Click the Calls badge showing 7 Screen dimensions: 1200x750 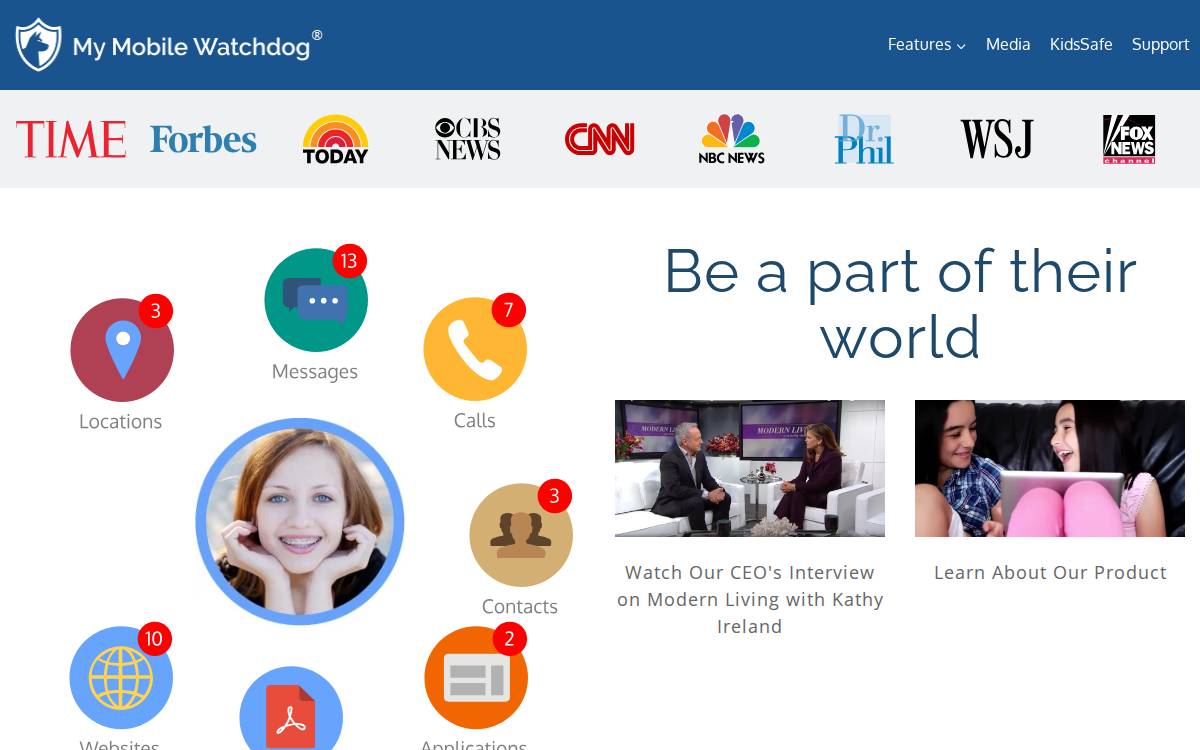508,310
